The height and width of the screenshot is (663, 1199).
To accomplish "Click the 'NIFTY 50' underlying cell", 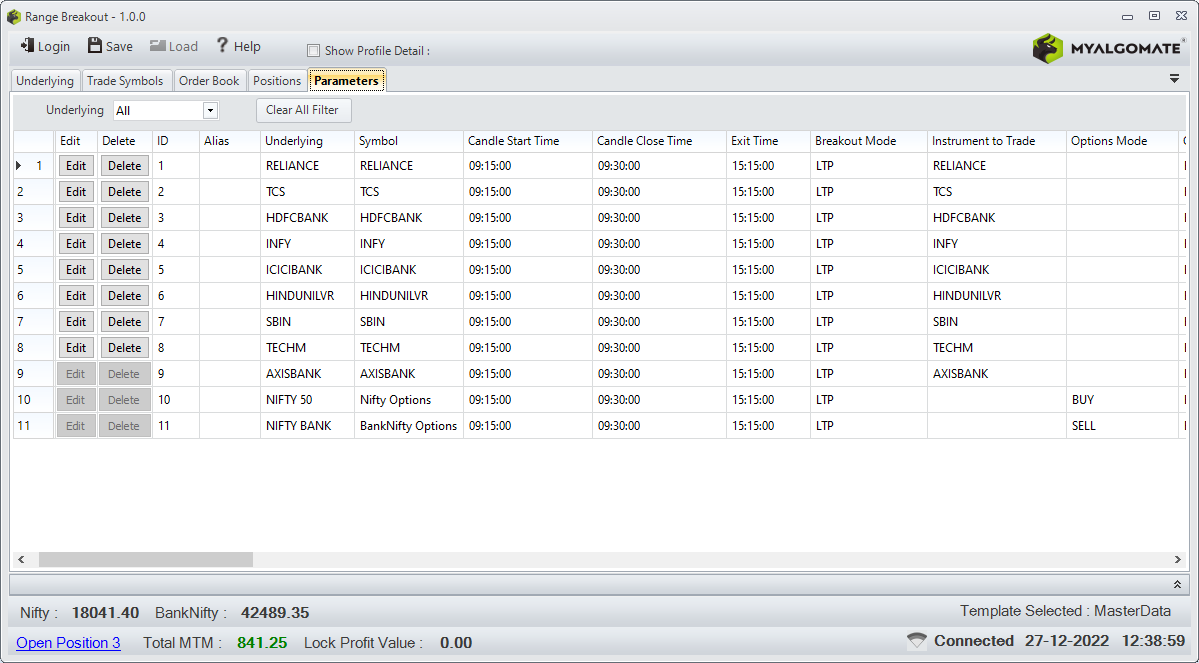I will [x=307, y=400].
